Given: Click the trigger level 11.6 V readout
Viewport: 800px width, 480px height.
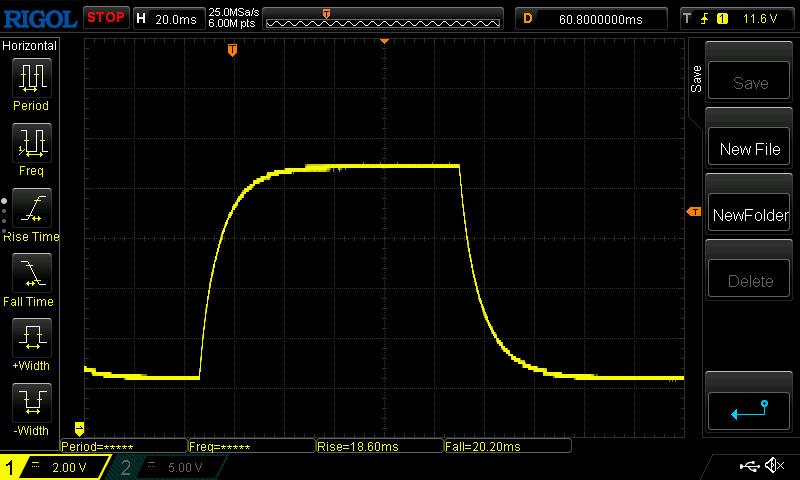Looking at the screenshot, I should (760, 19).
